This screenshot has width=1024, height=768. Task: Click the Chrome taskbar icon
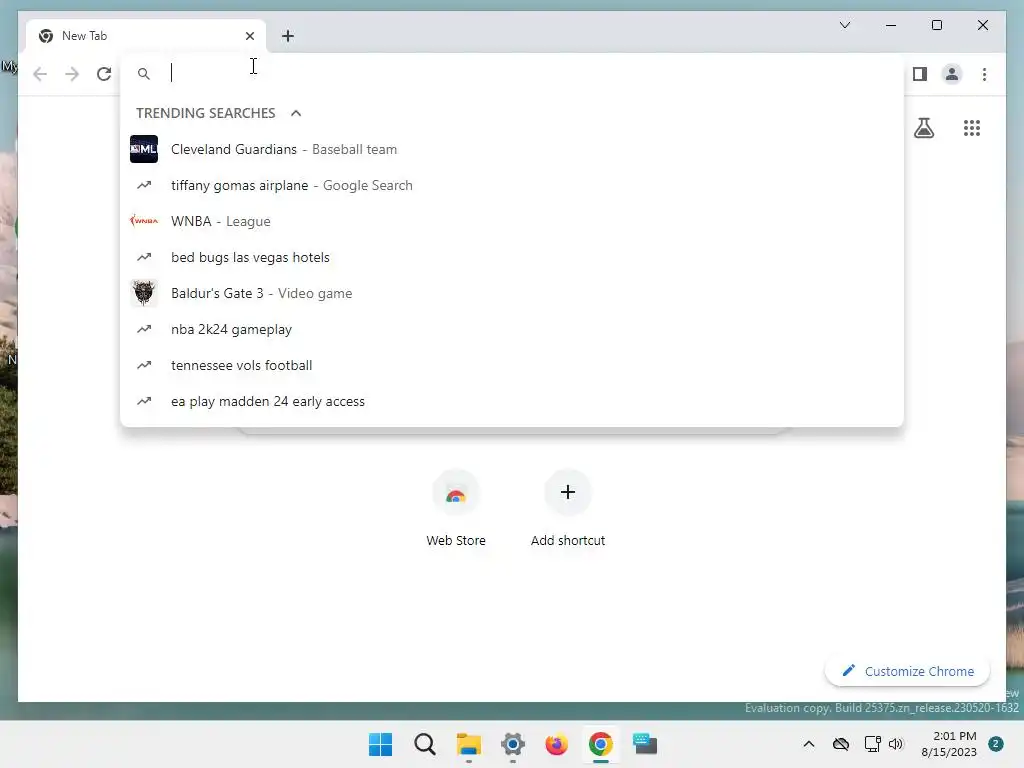click(601, 744)
